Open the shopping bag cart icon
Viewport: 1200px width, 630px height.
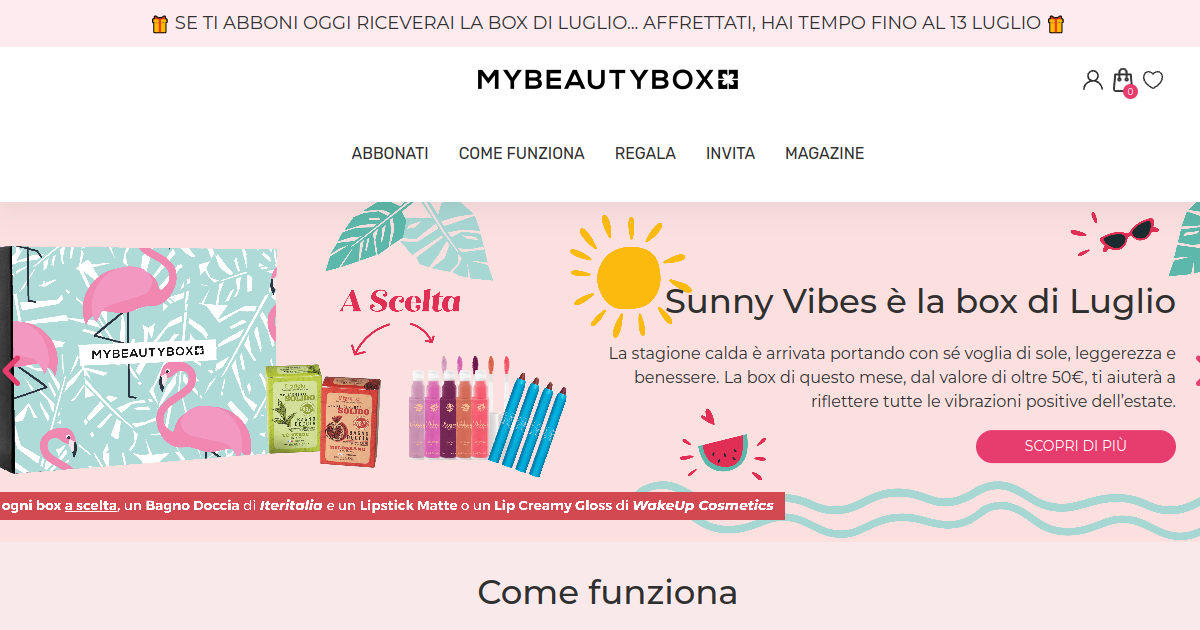point(1122,80)
